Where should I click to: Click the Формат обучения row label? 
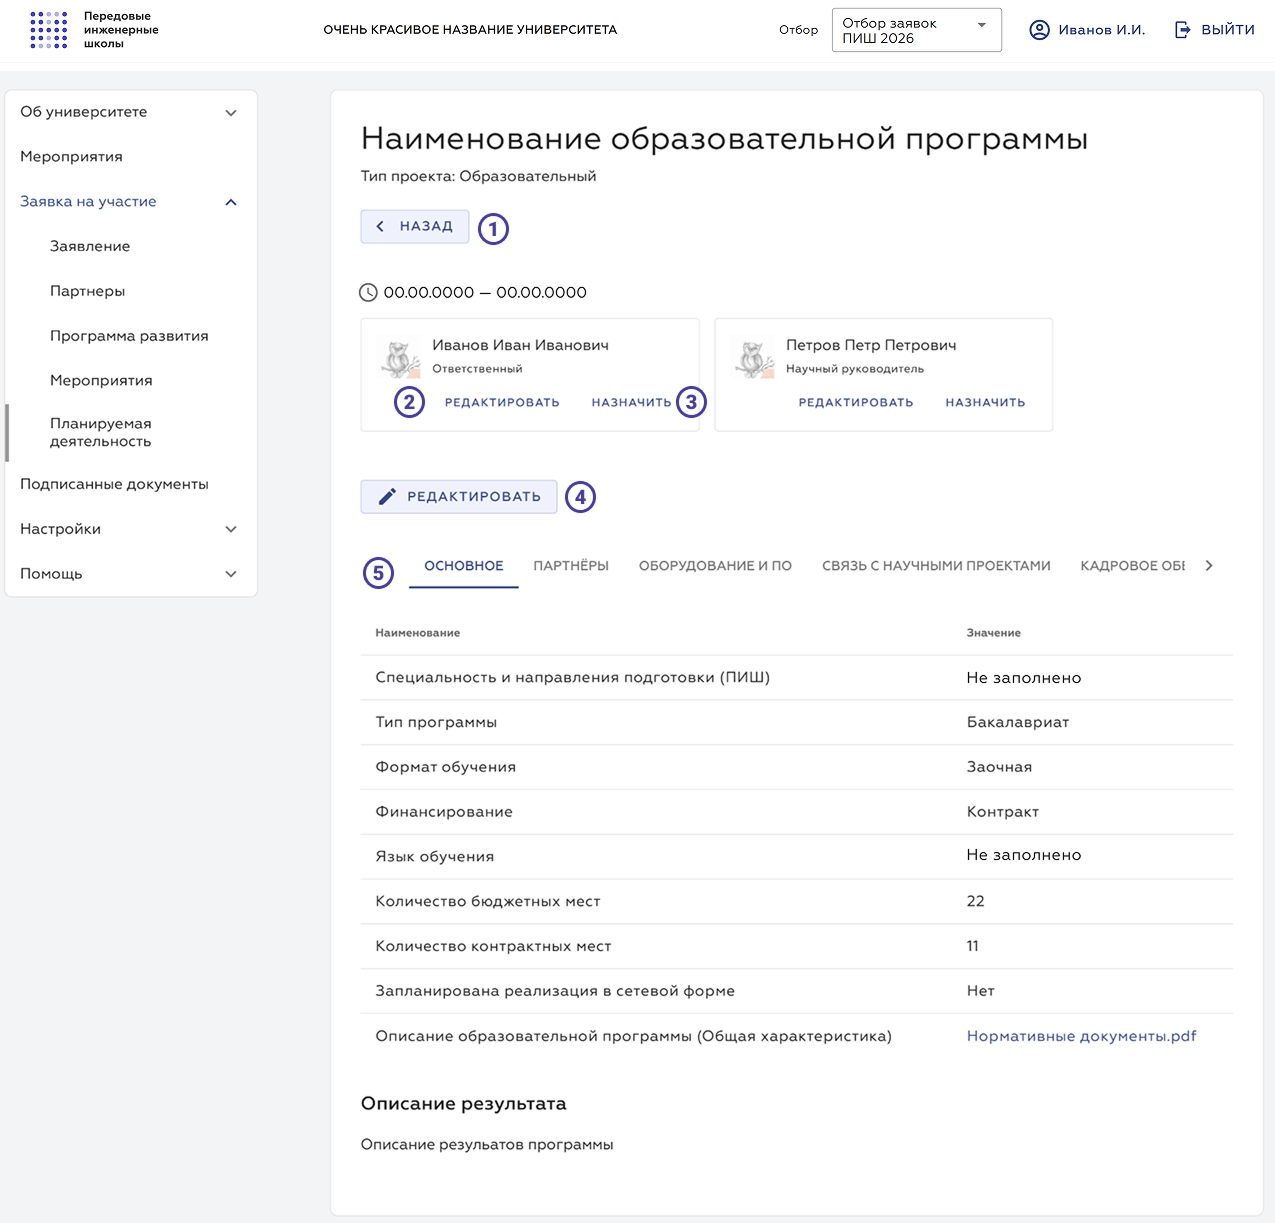pyautogui.click(x=446, y=767)
